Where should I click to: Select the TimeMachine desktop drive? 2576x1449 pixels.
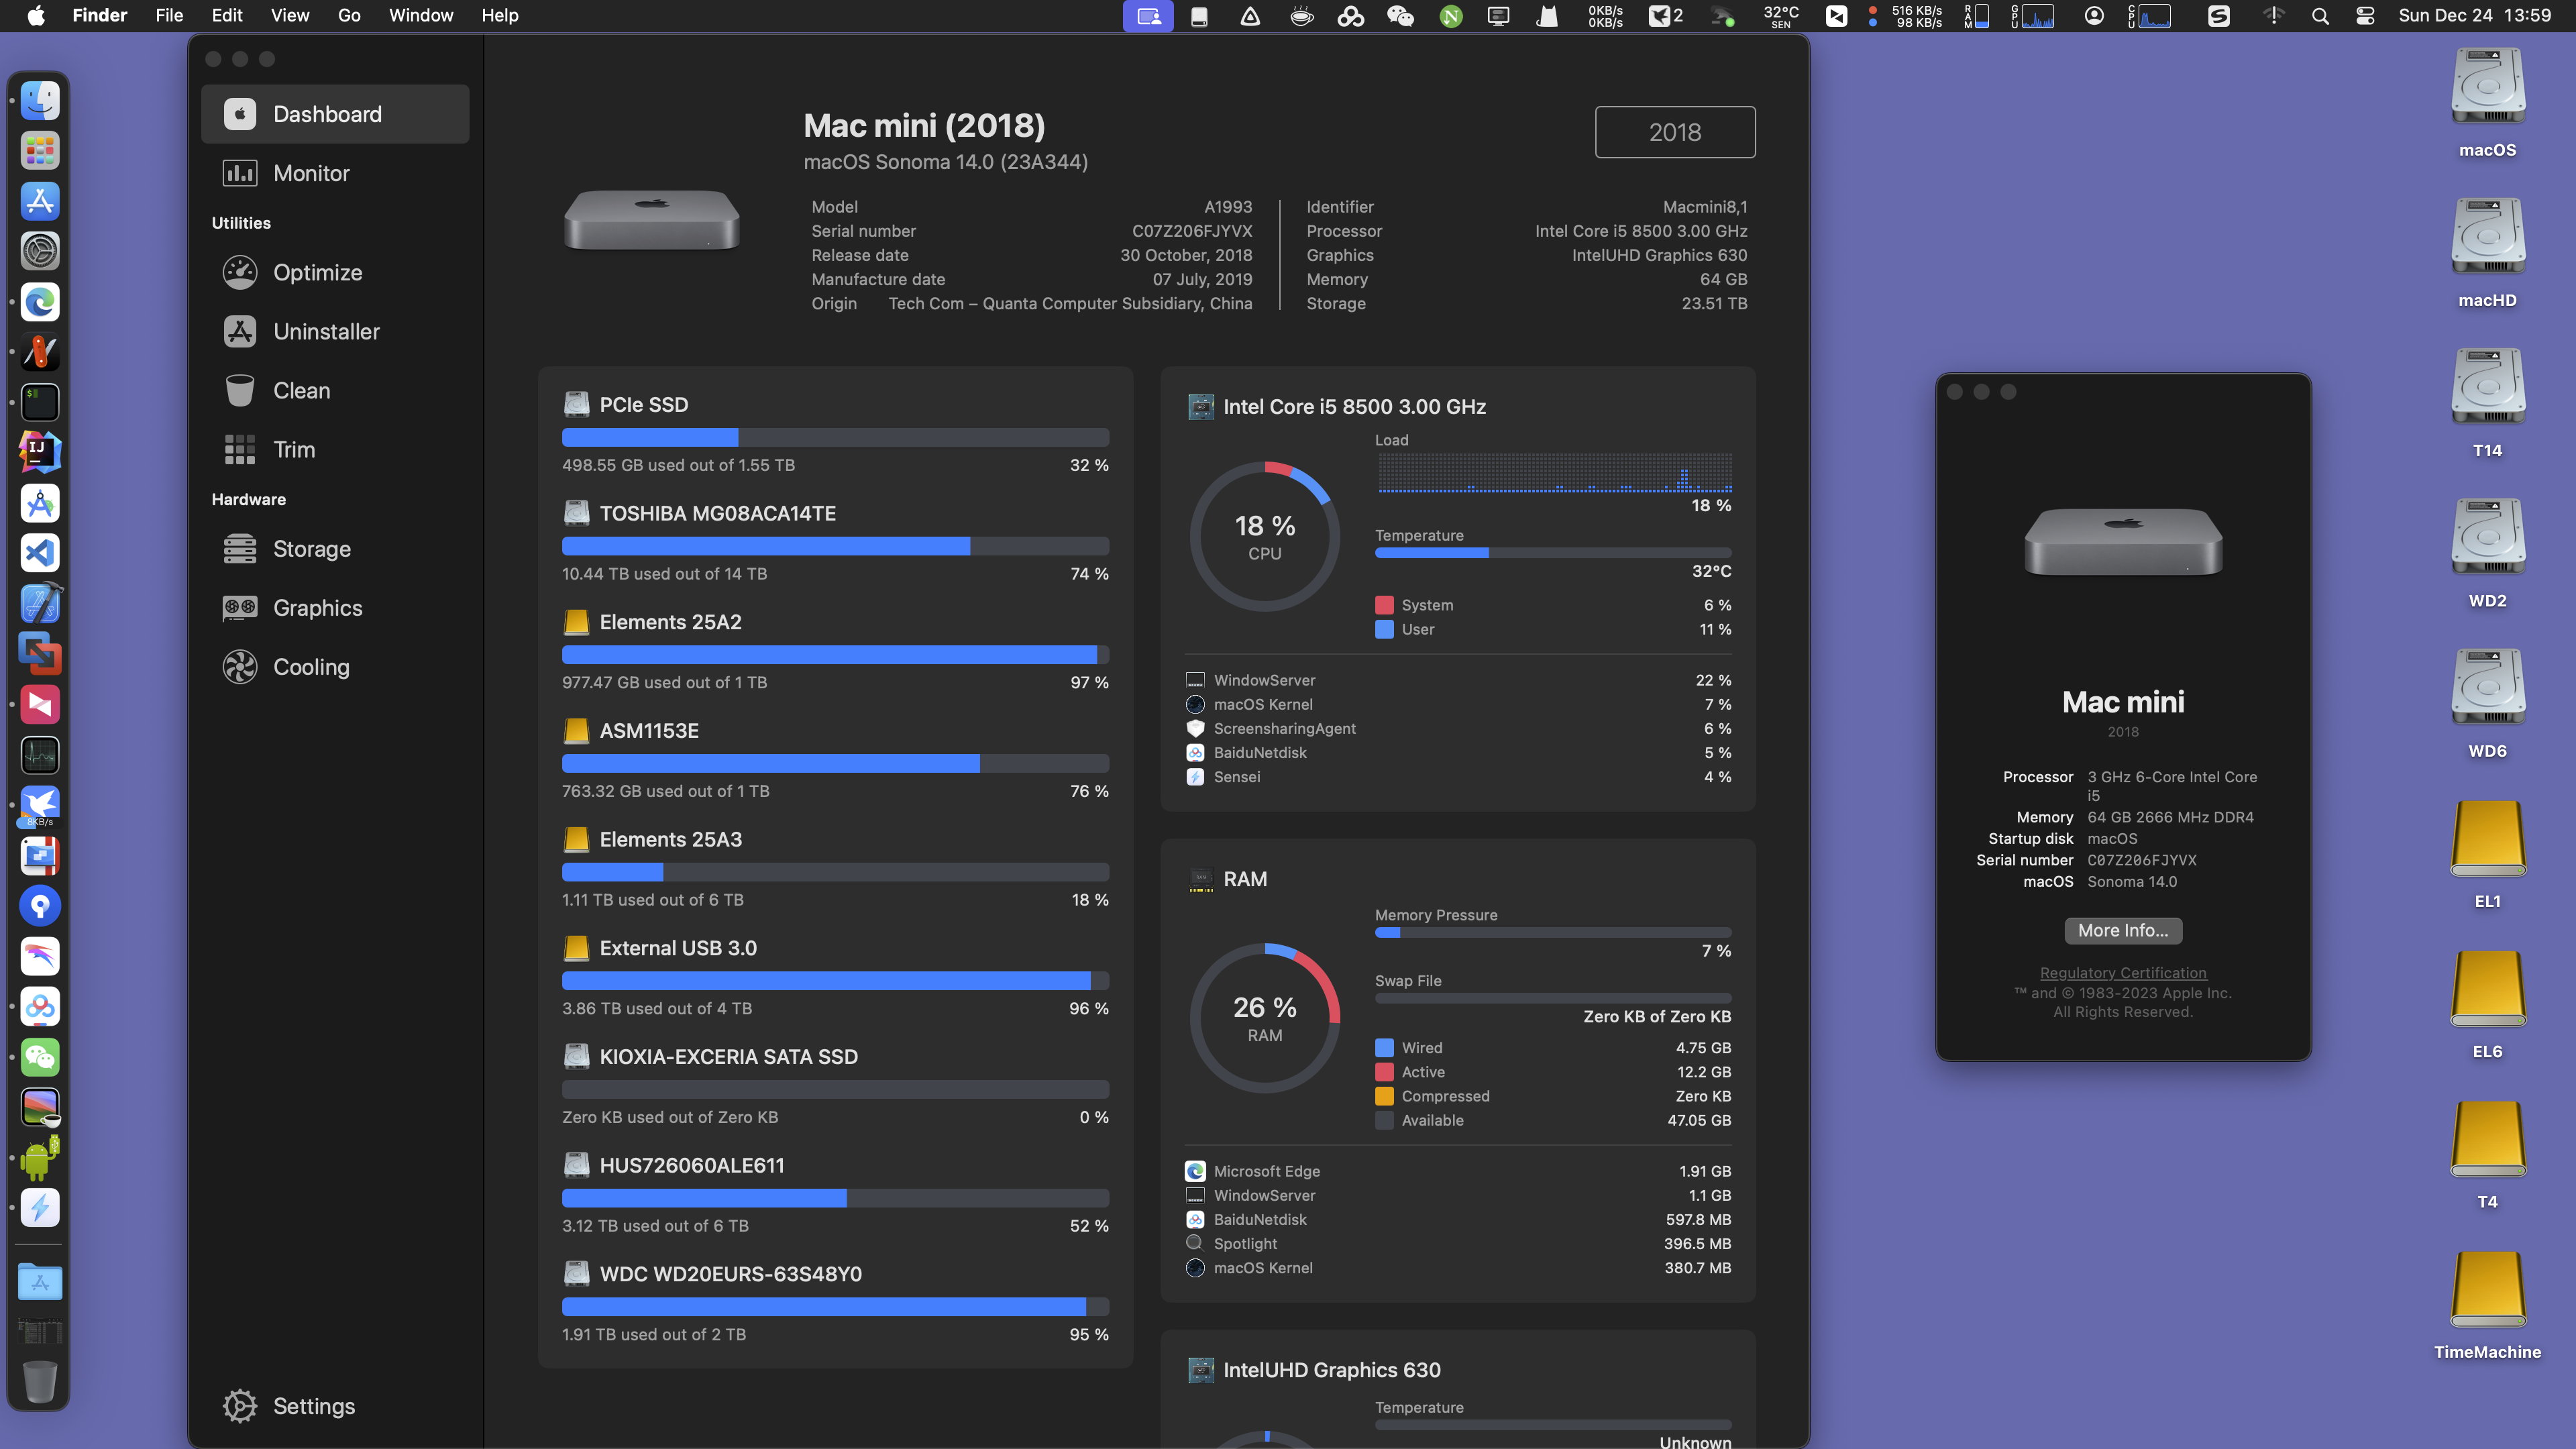(x=2488, y=1305)
